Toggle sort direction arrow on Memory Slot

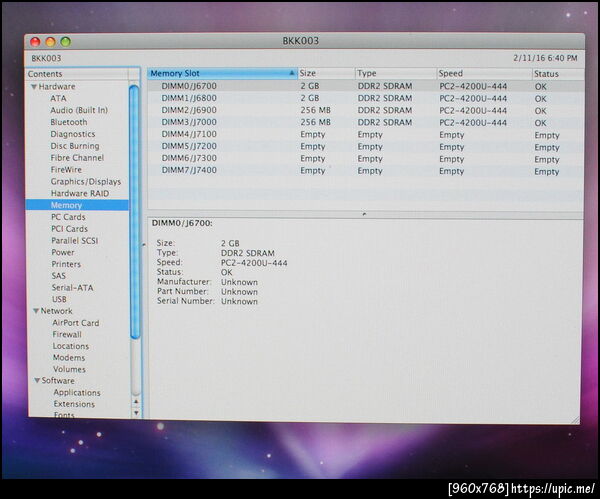[x=292, y=73]
